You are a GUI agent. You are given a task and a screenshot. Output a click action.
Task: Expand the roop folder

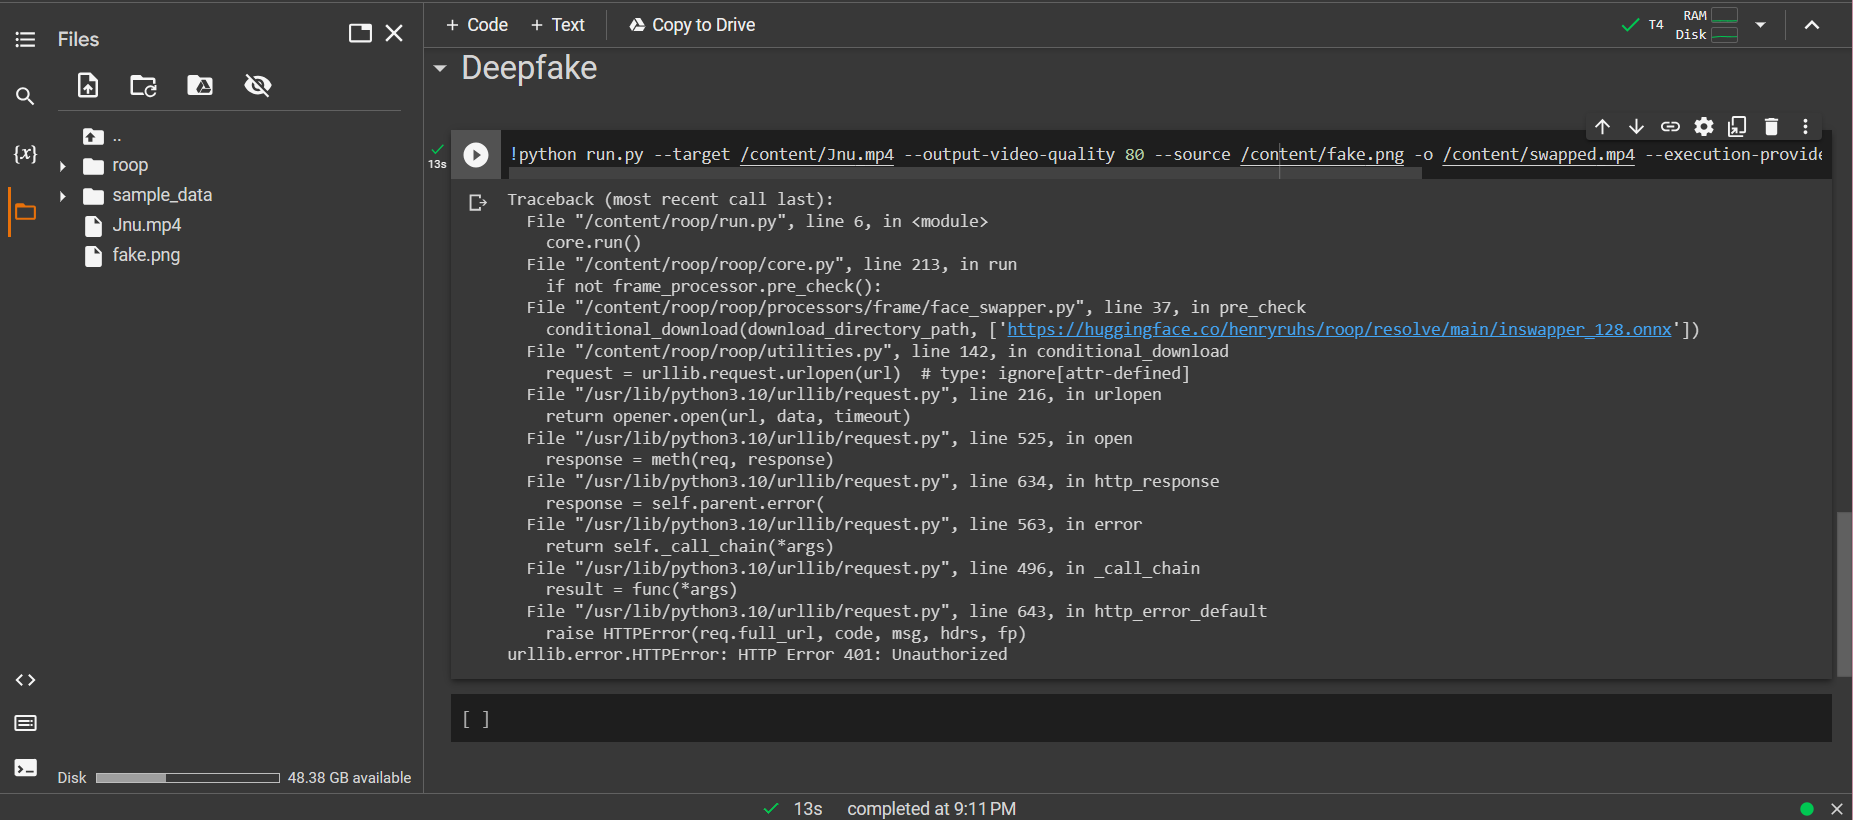tap(63, 166)
